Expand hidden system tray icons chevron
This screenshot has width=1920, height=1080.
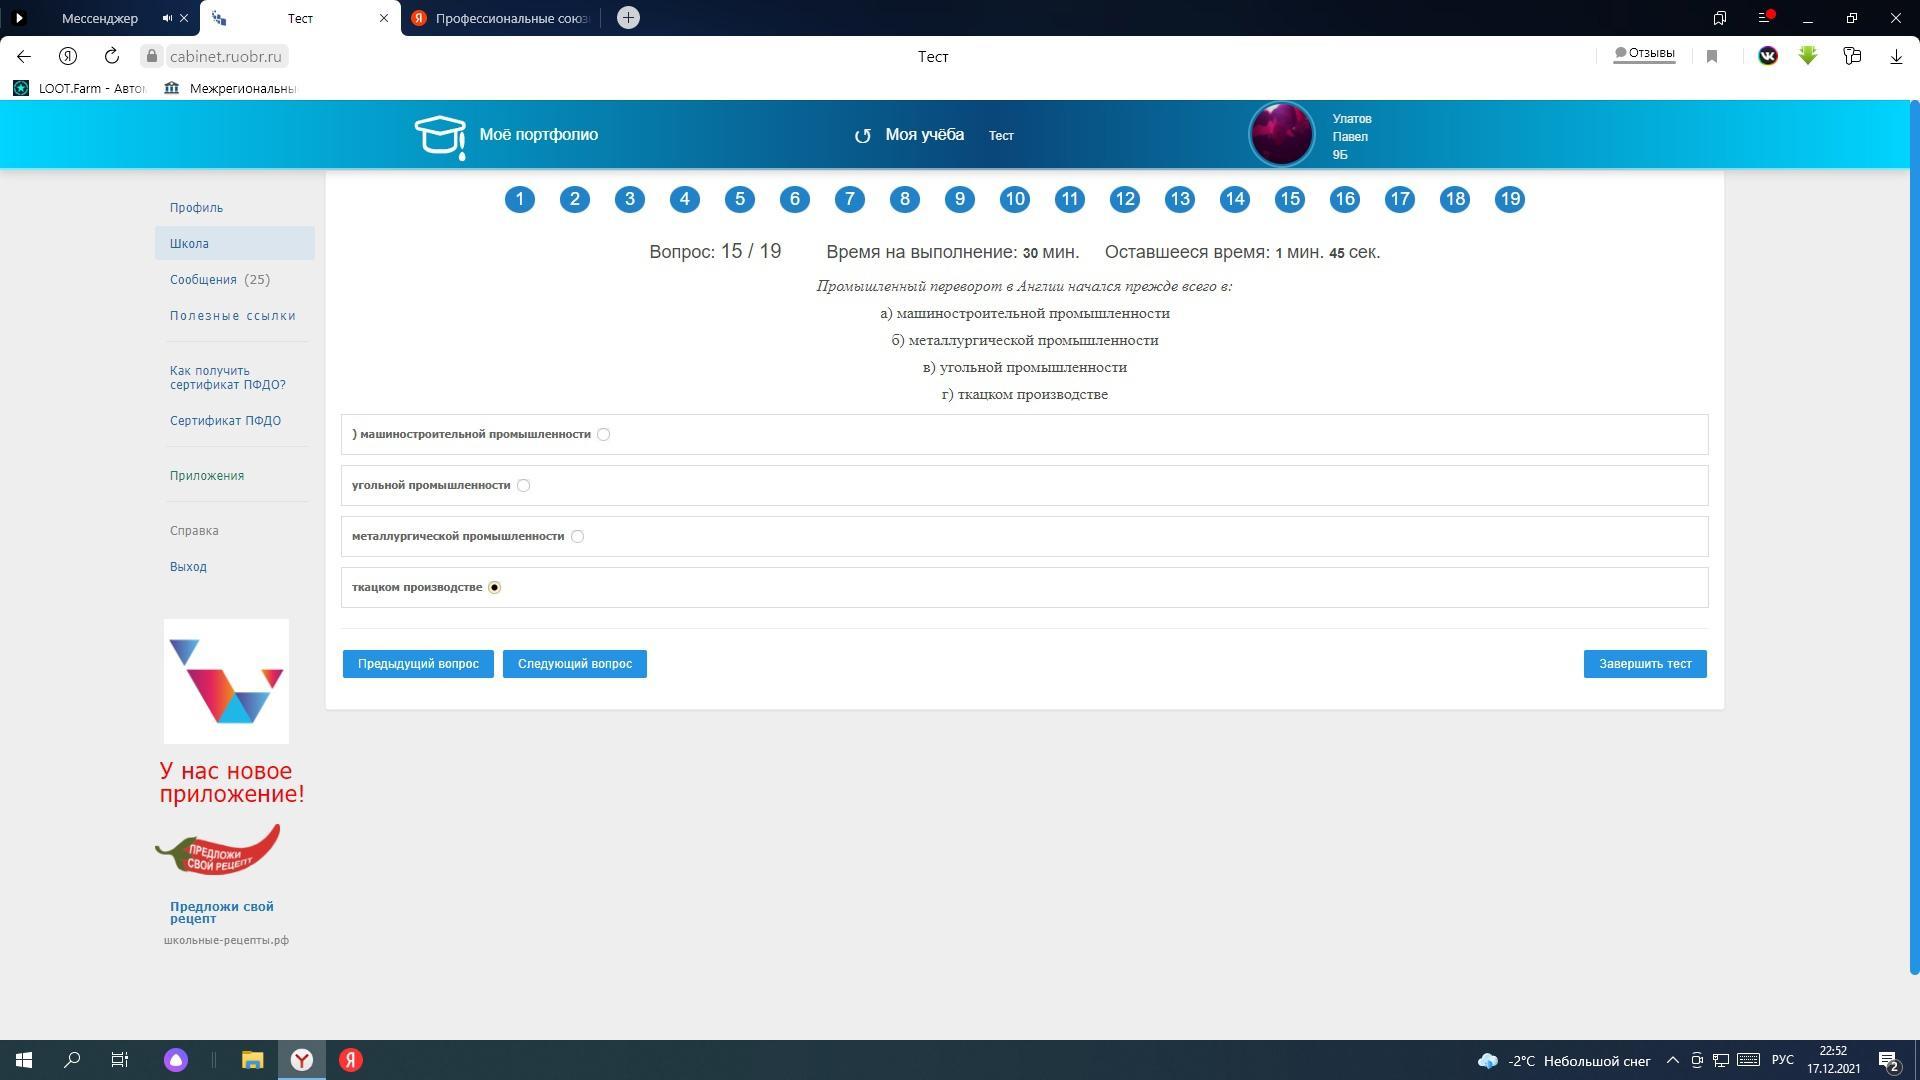pos(1672,1060)
